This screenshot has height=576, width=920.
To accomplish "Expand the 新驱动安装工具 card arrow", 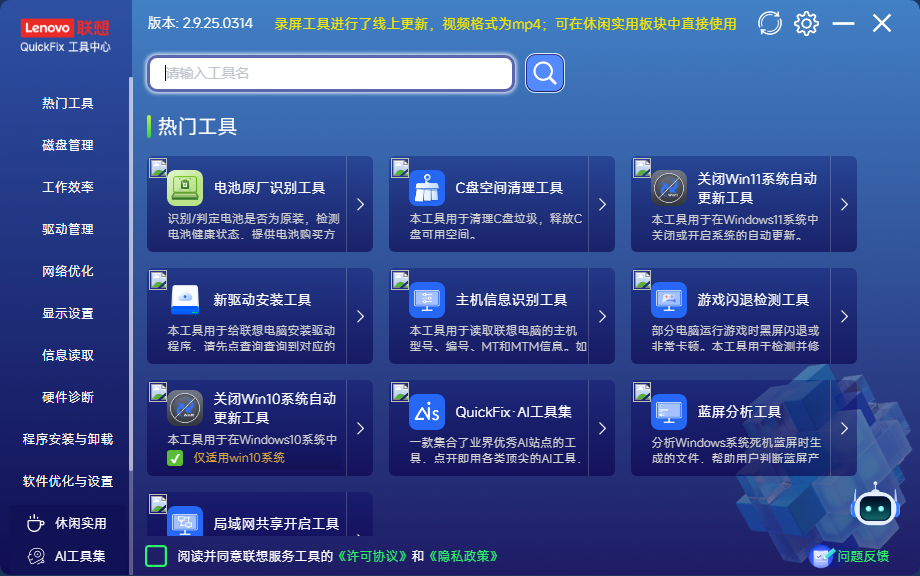I will coord(360,316).
